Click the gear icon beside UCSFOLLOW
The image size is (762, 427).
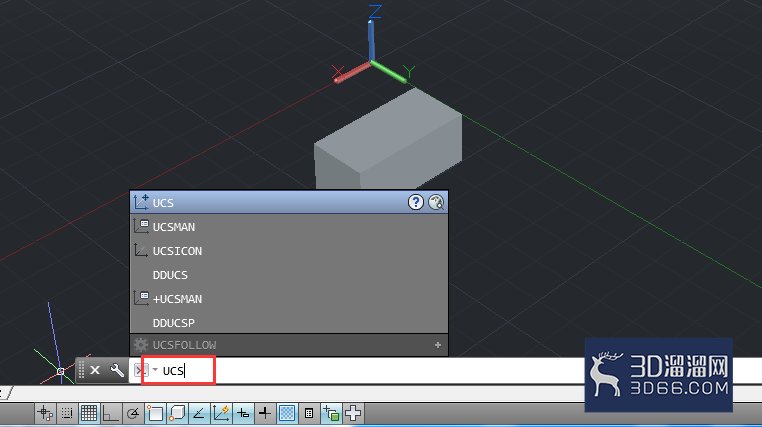[x=141, y=345]
